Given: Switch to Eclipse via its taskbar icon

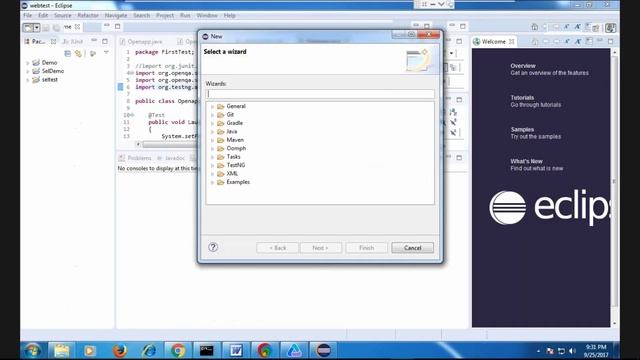Looking at the screenshot, I should (324, 351).
